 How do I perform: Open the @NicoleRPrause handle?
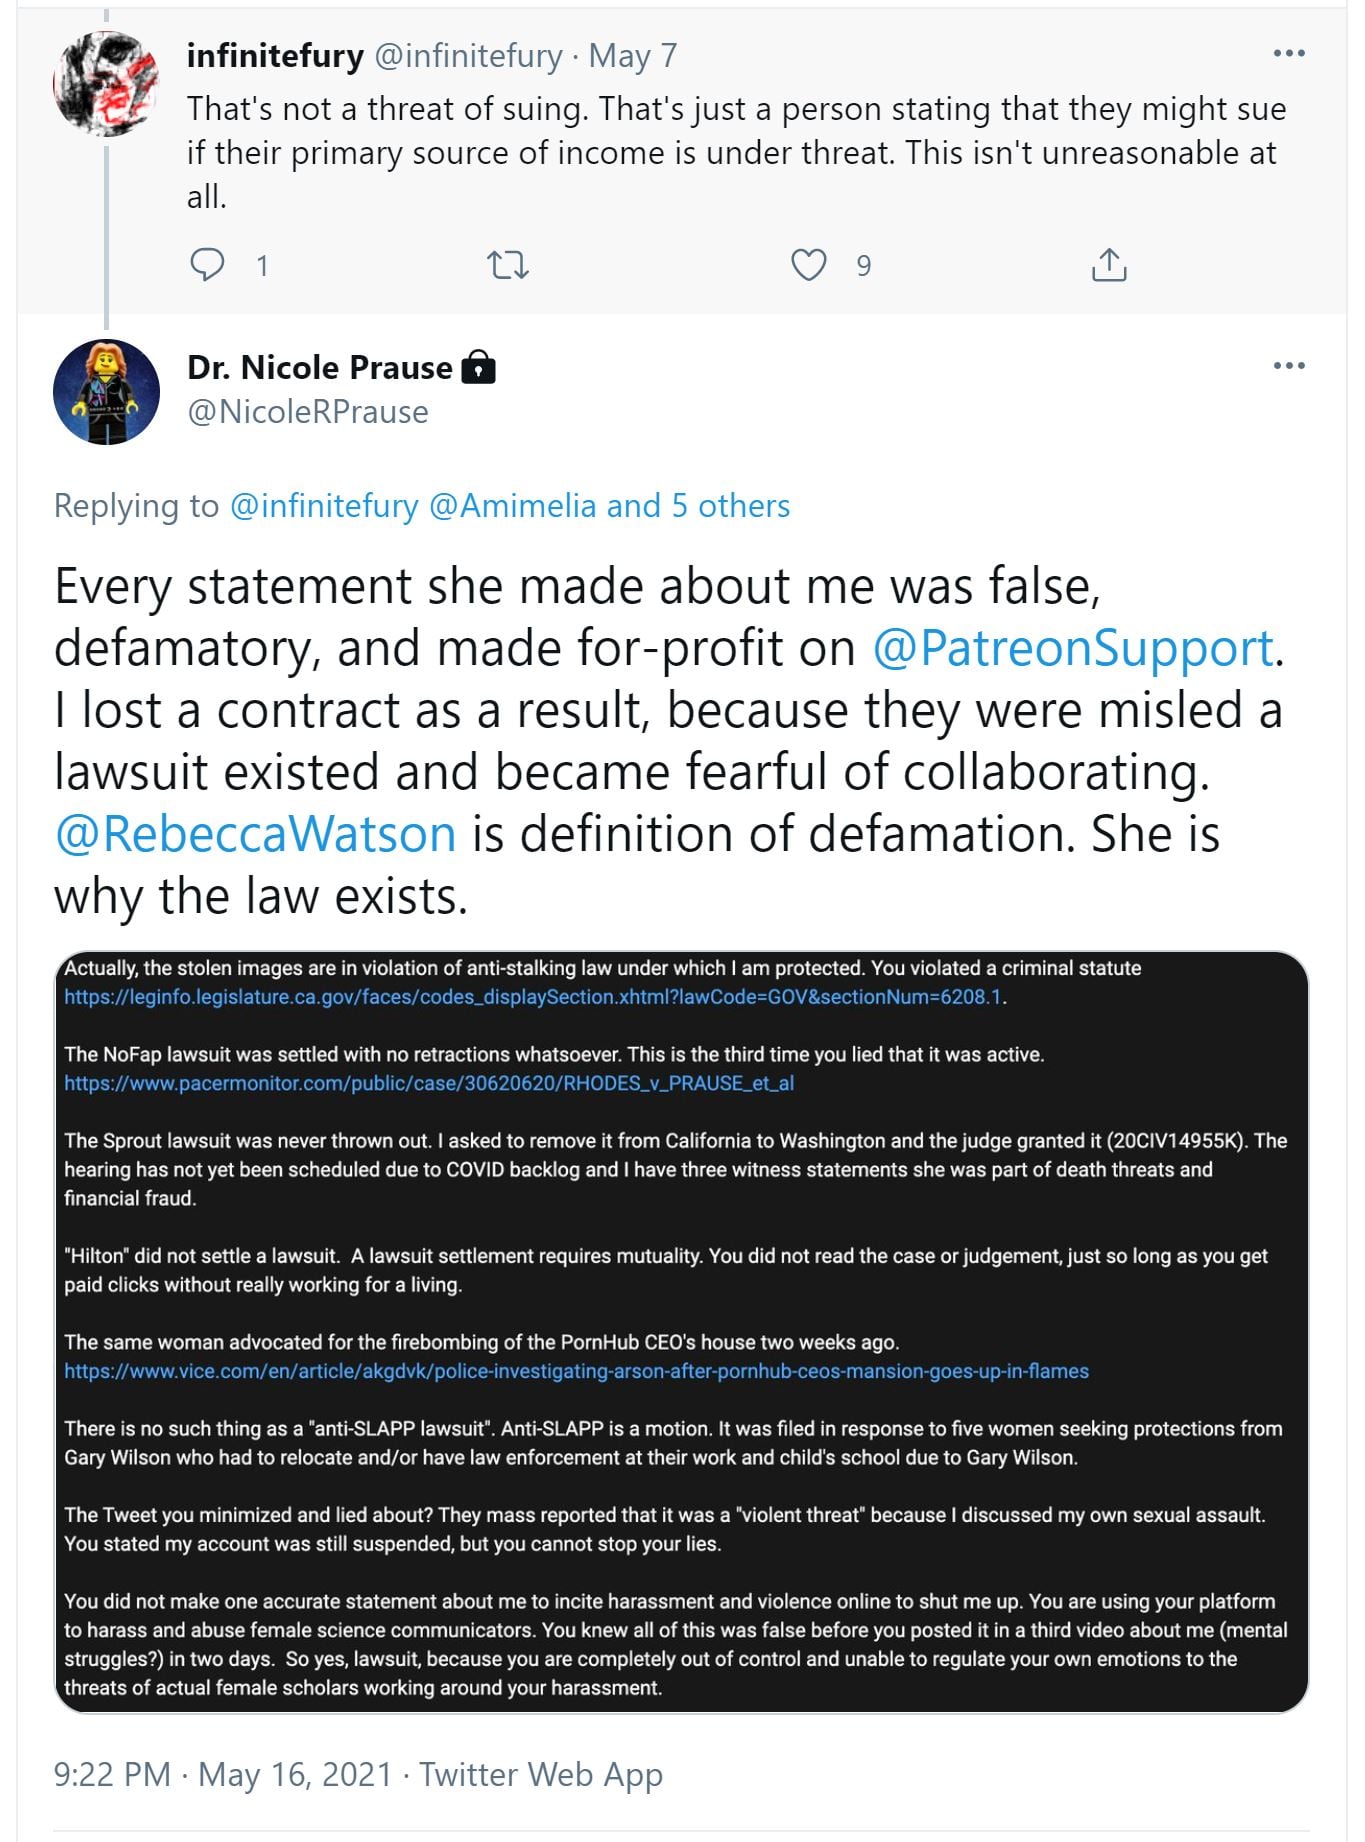coord(308,412)
